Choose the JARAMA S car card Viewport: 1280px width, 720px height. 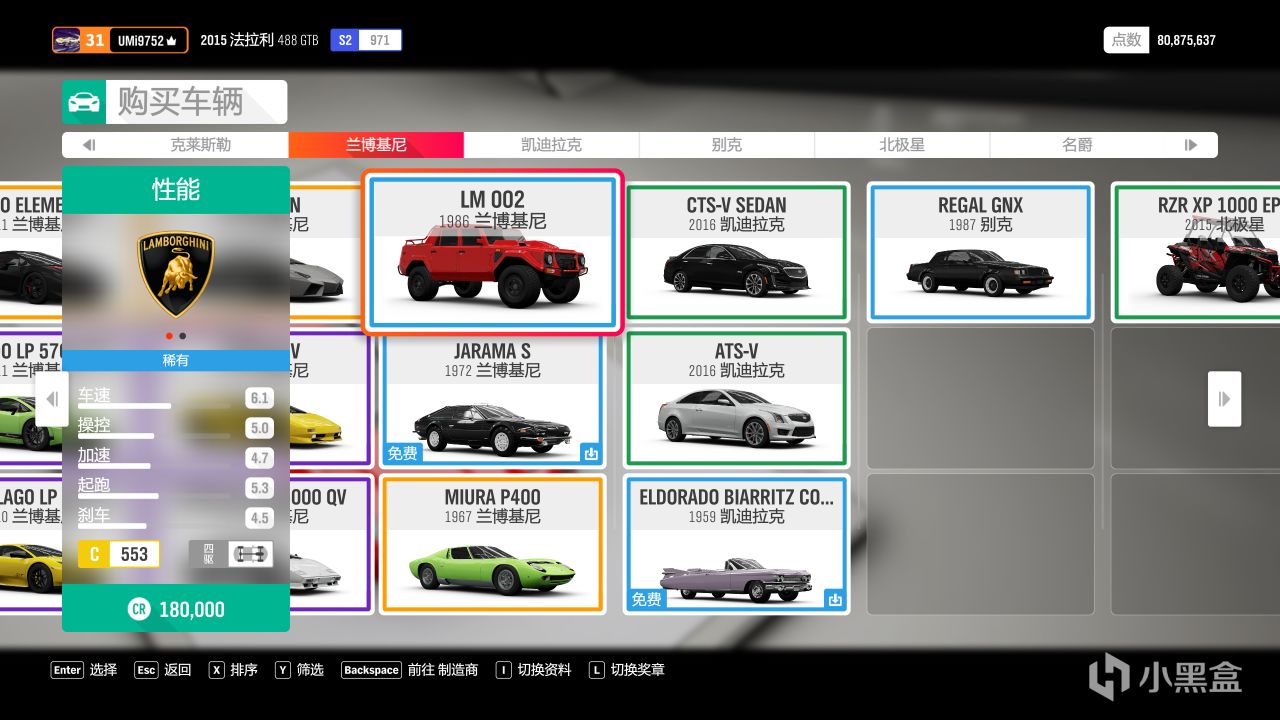click(493, 398)
